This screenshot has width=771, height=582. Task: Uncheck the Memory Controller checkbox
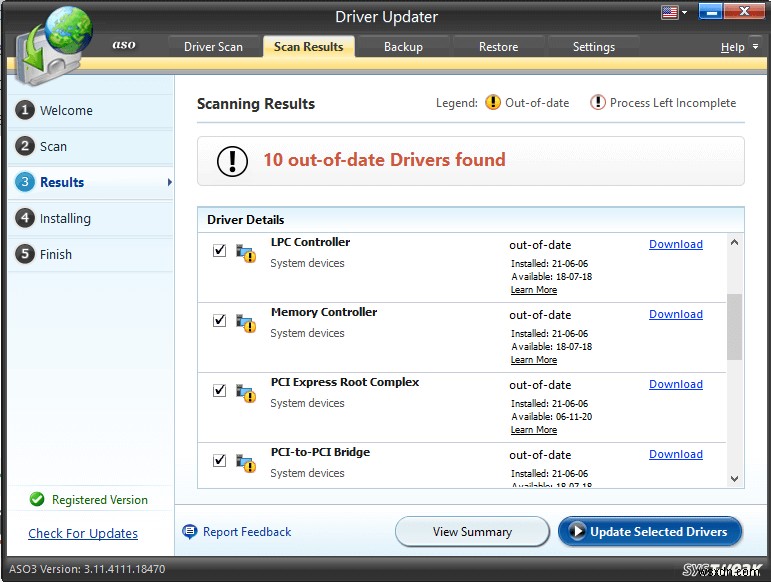click(220, 321)
